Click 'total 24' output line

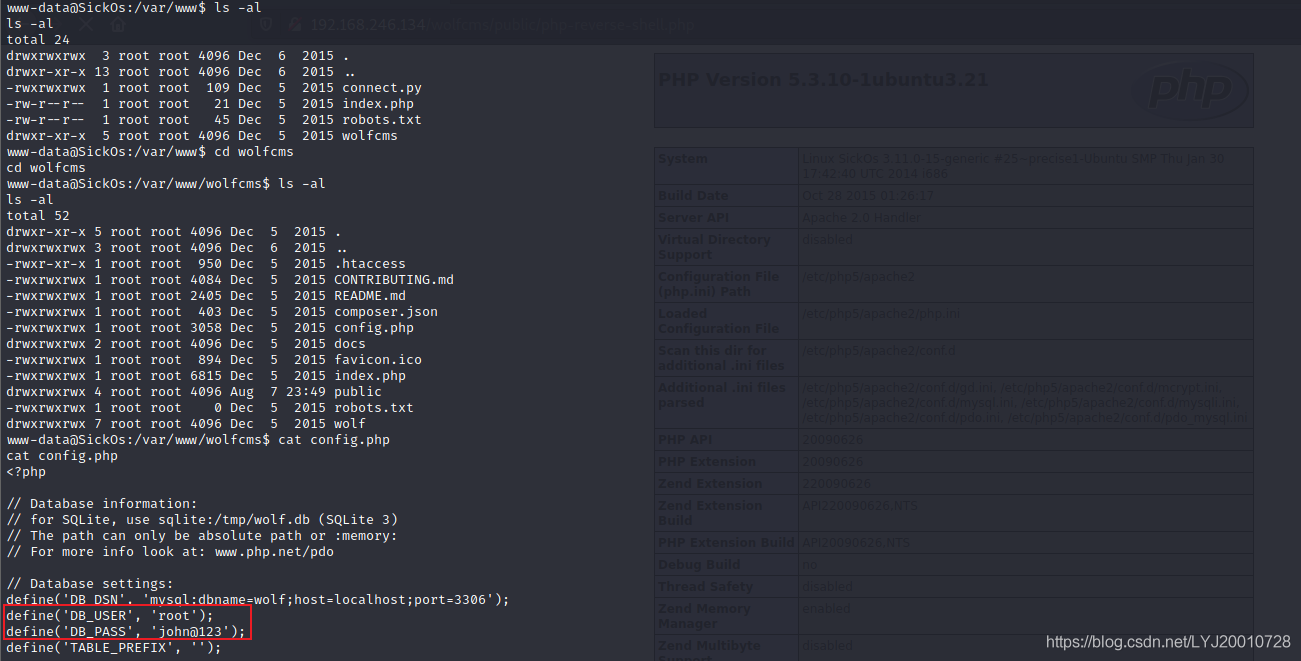pos(38,40)
